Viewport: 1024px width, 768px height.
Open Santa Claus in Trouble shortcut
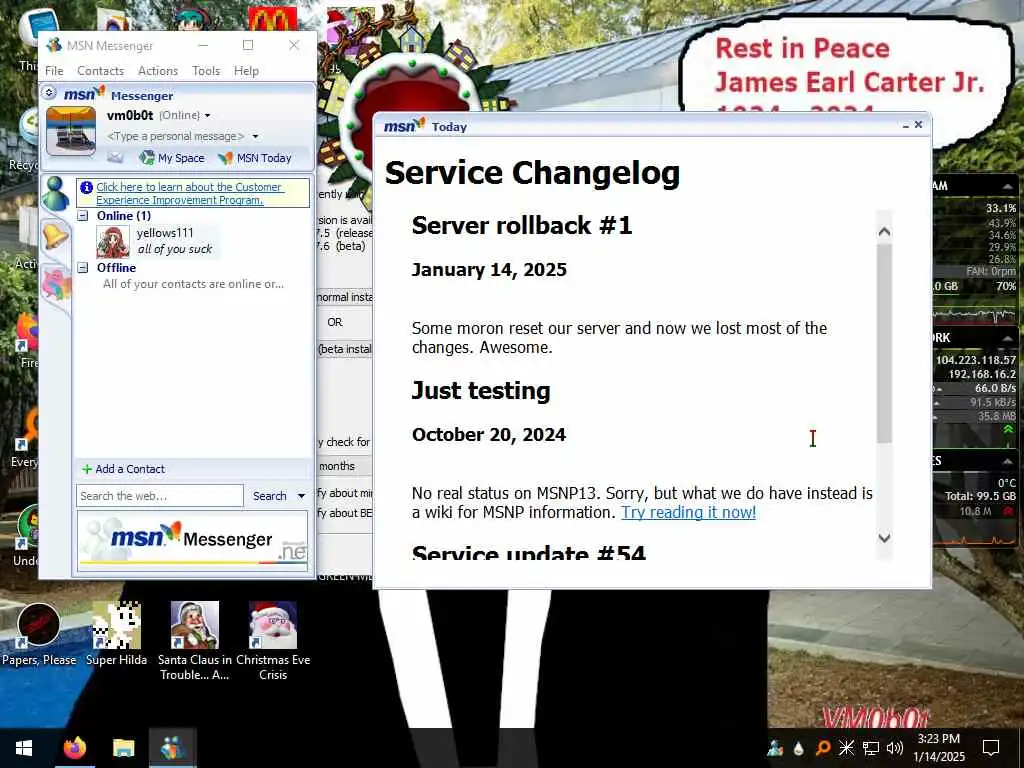pos(195,641)
